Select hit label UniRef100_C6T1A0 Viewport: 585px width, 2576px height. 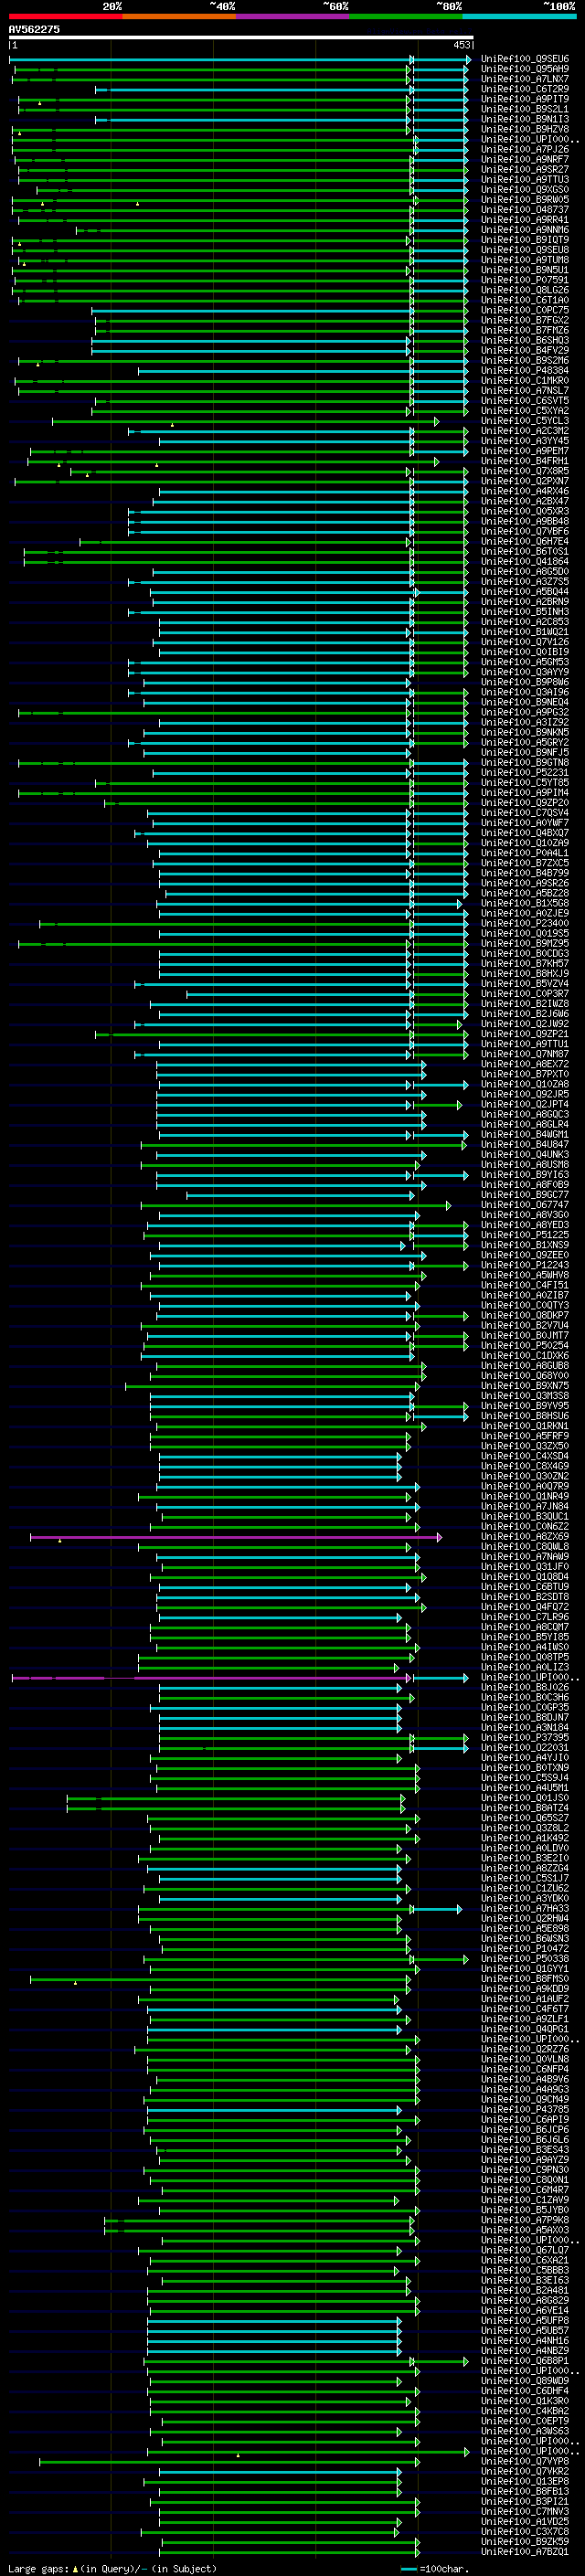525,300
